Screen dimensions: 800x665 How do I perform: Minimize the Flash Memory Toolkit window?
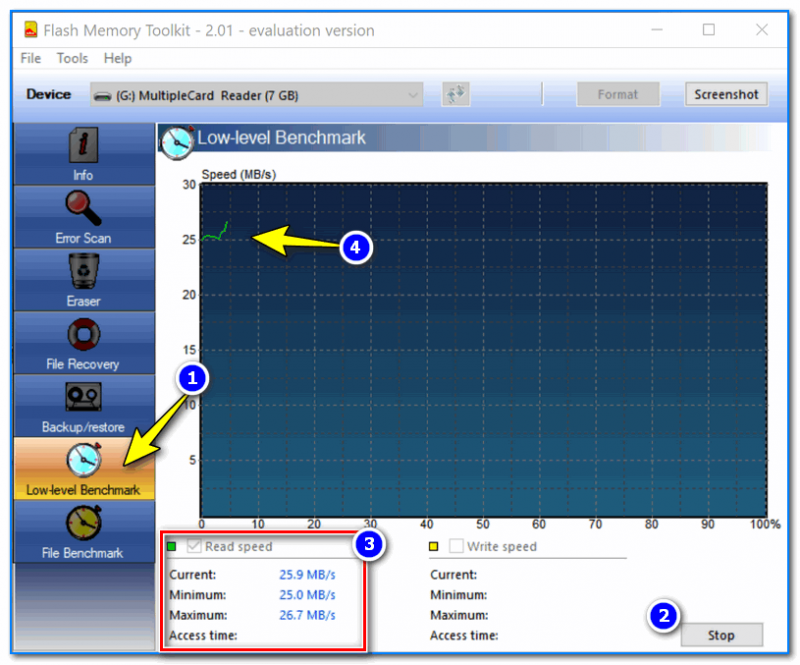coord(657,30)
